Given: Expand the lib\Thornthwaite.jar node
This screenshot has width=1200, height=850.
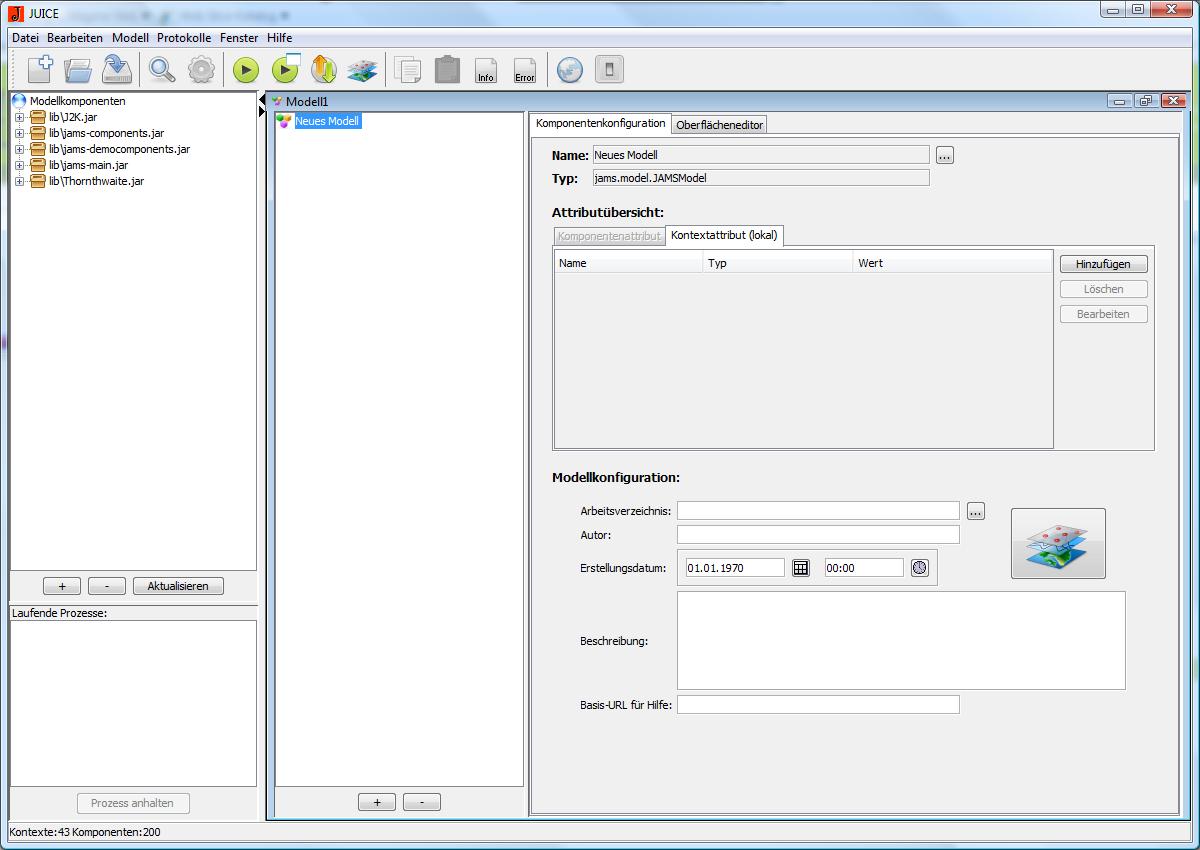Looking at the screenshot, I should click(19, 181).
